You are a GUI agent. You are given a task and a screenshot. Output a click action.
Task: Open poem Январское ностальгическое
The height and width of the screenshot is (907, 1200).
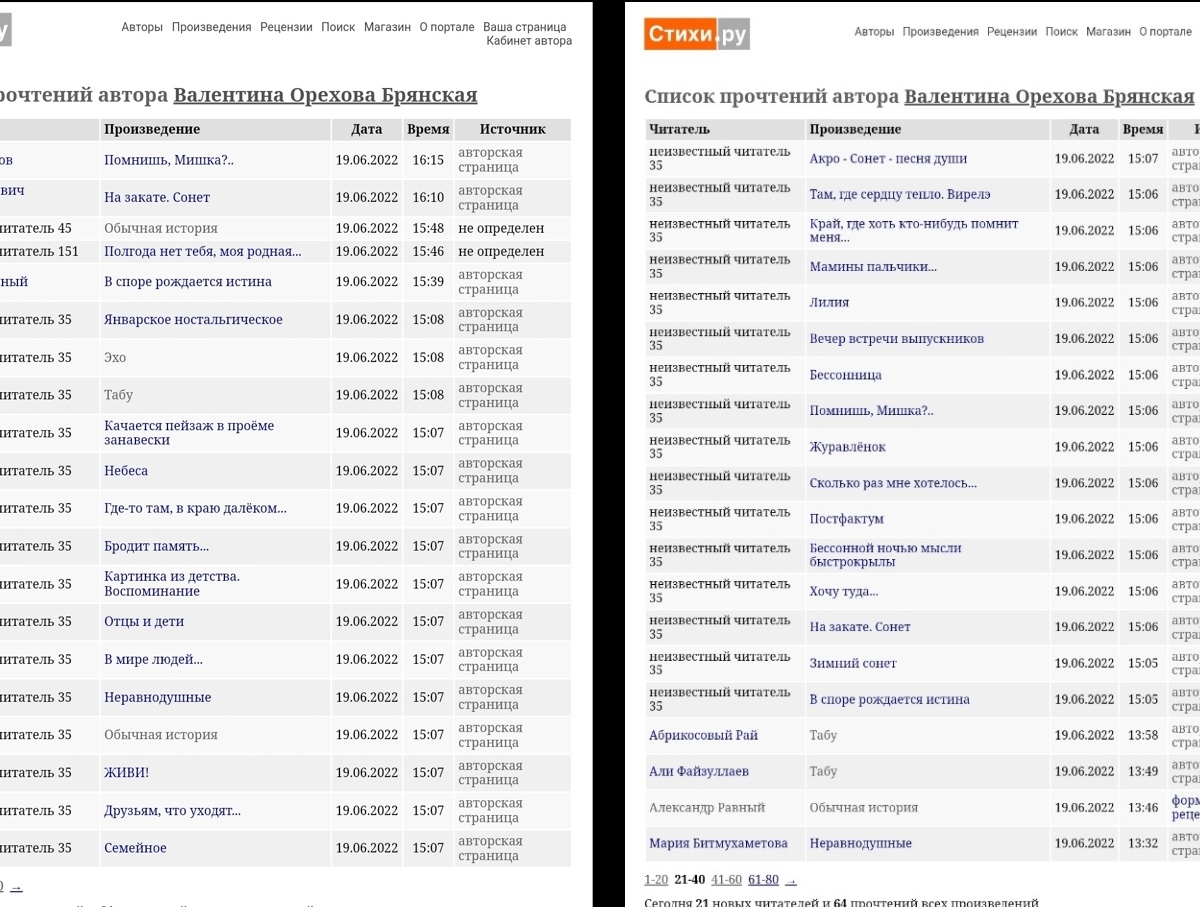point(193,320)
